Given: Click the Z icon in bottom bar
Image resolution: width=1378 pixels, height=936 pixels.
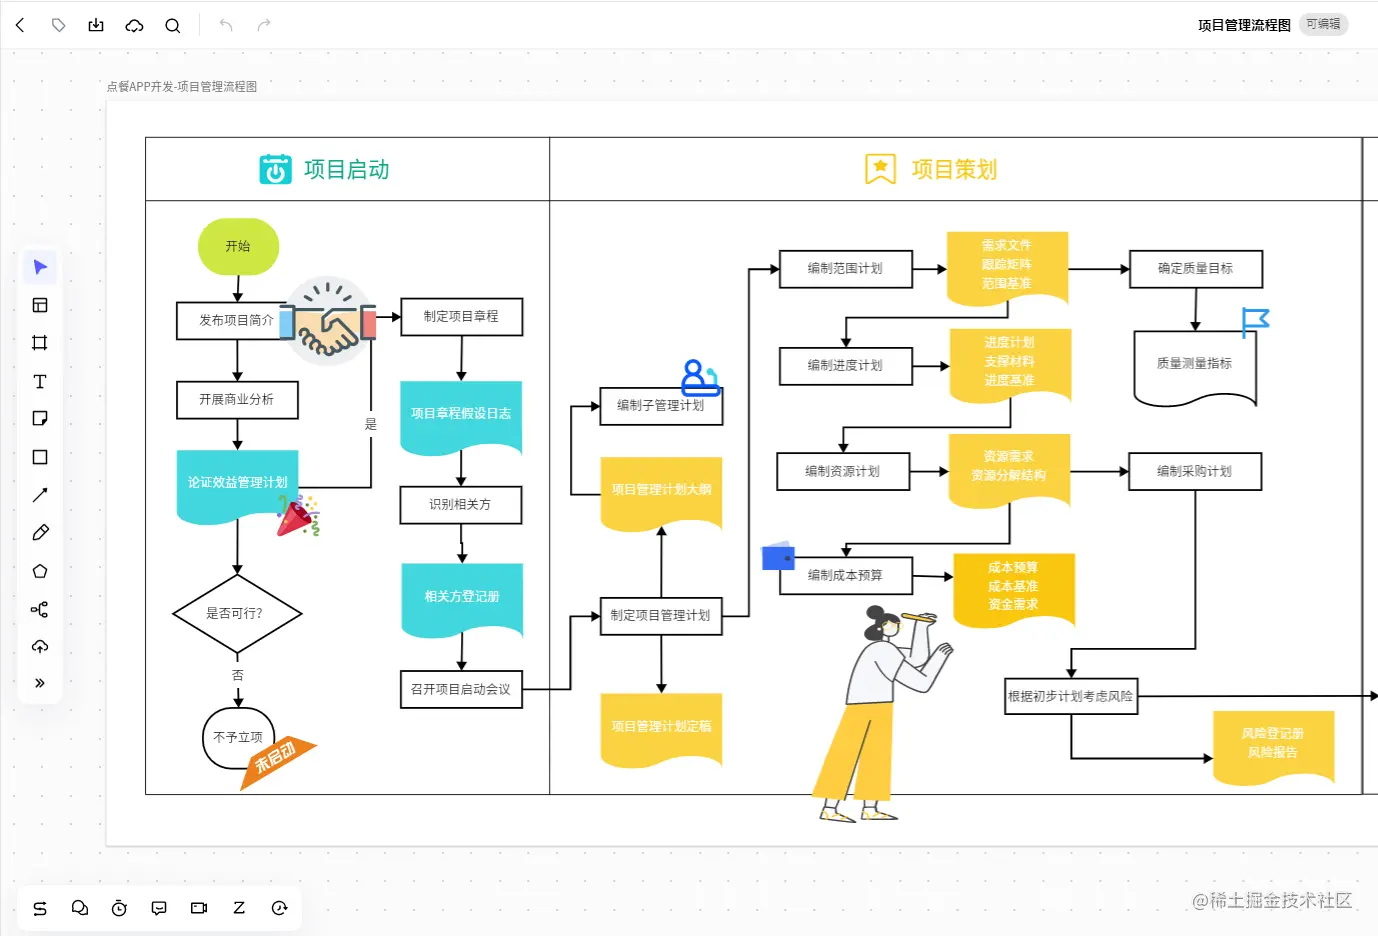Looking at the screenshot, I should (x=239, y=908).
